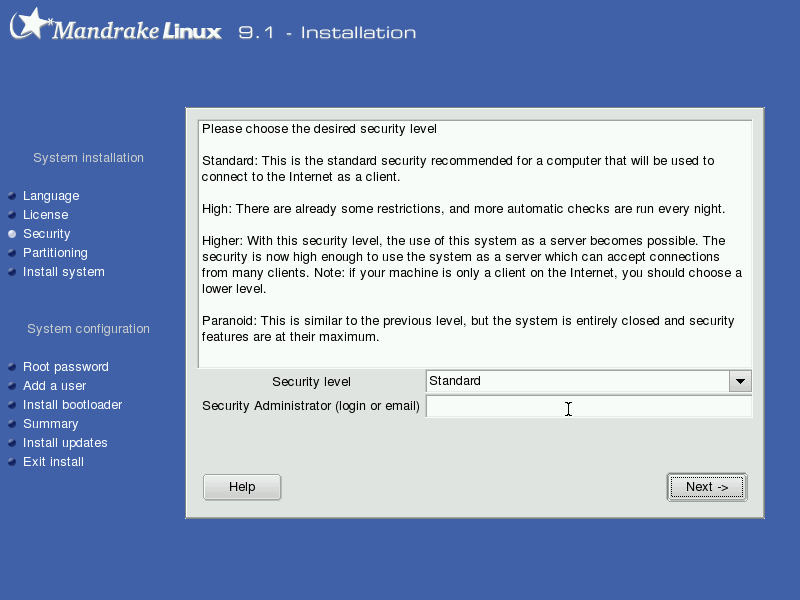Select the Install system step

[64, 272]
